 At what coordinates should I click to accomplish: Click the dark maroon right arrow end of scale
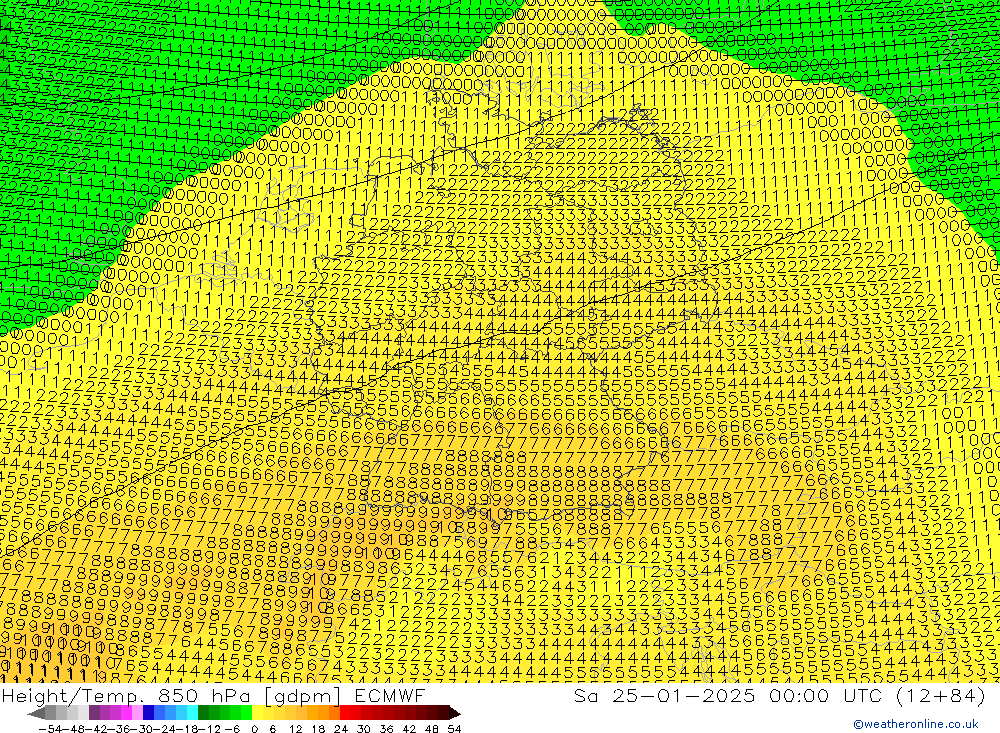[x=454, y=713]
